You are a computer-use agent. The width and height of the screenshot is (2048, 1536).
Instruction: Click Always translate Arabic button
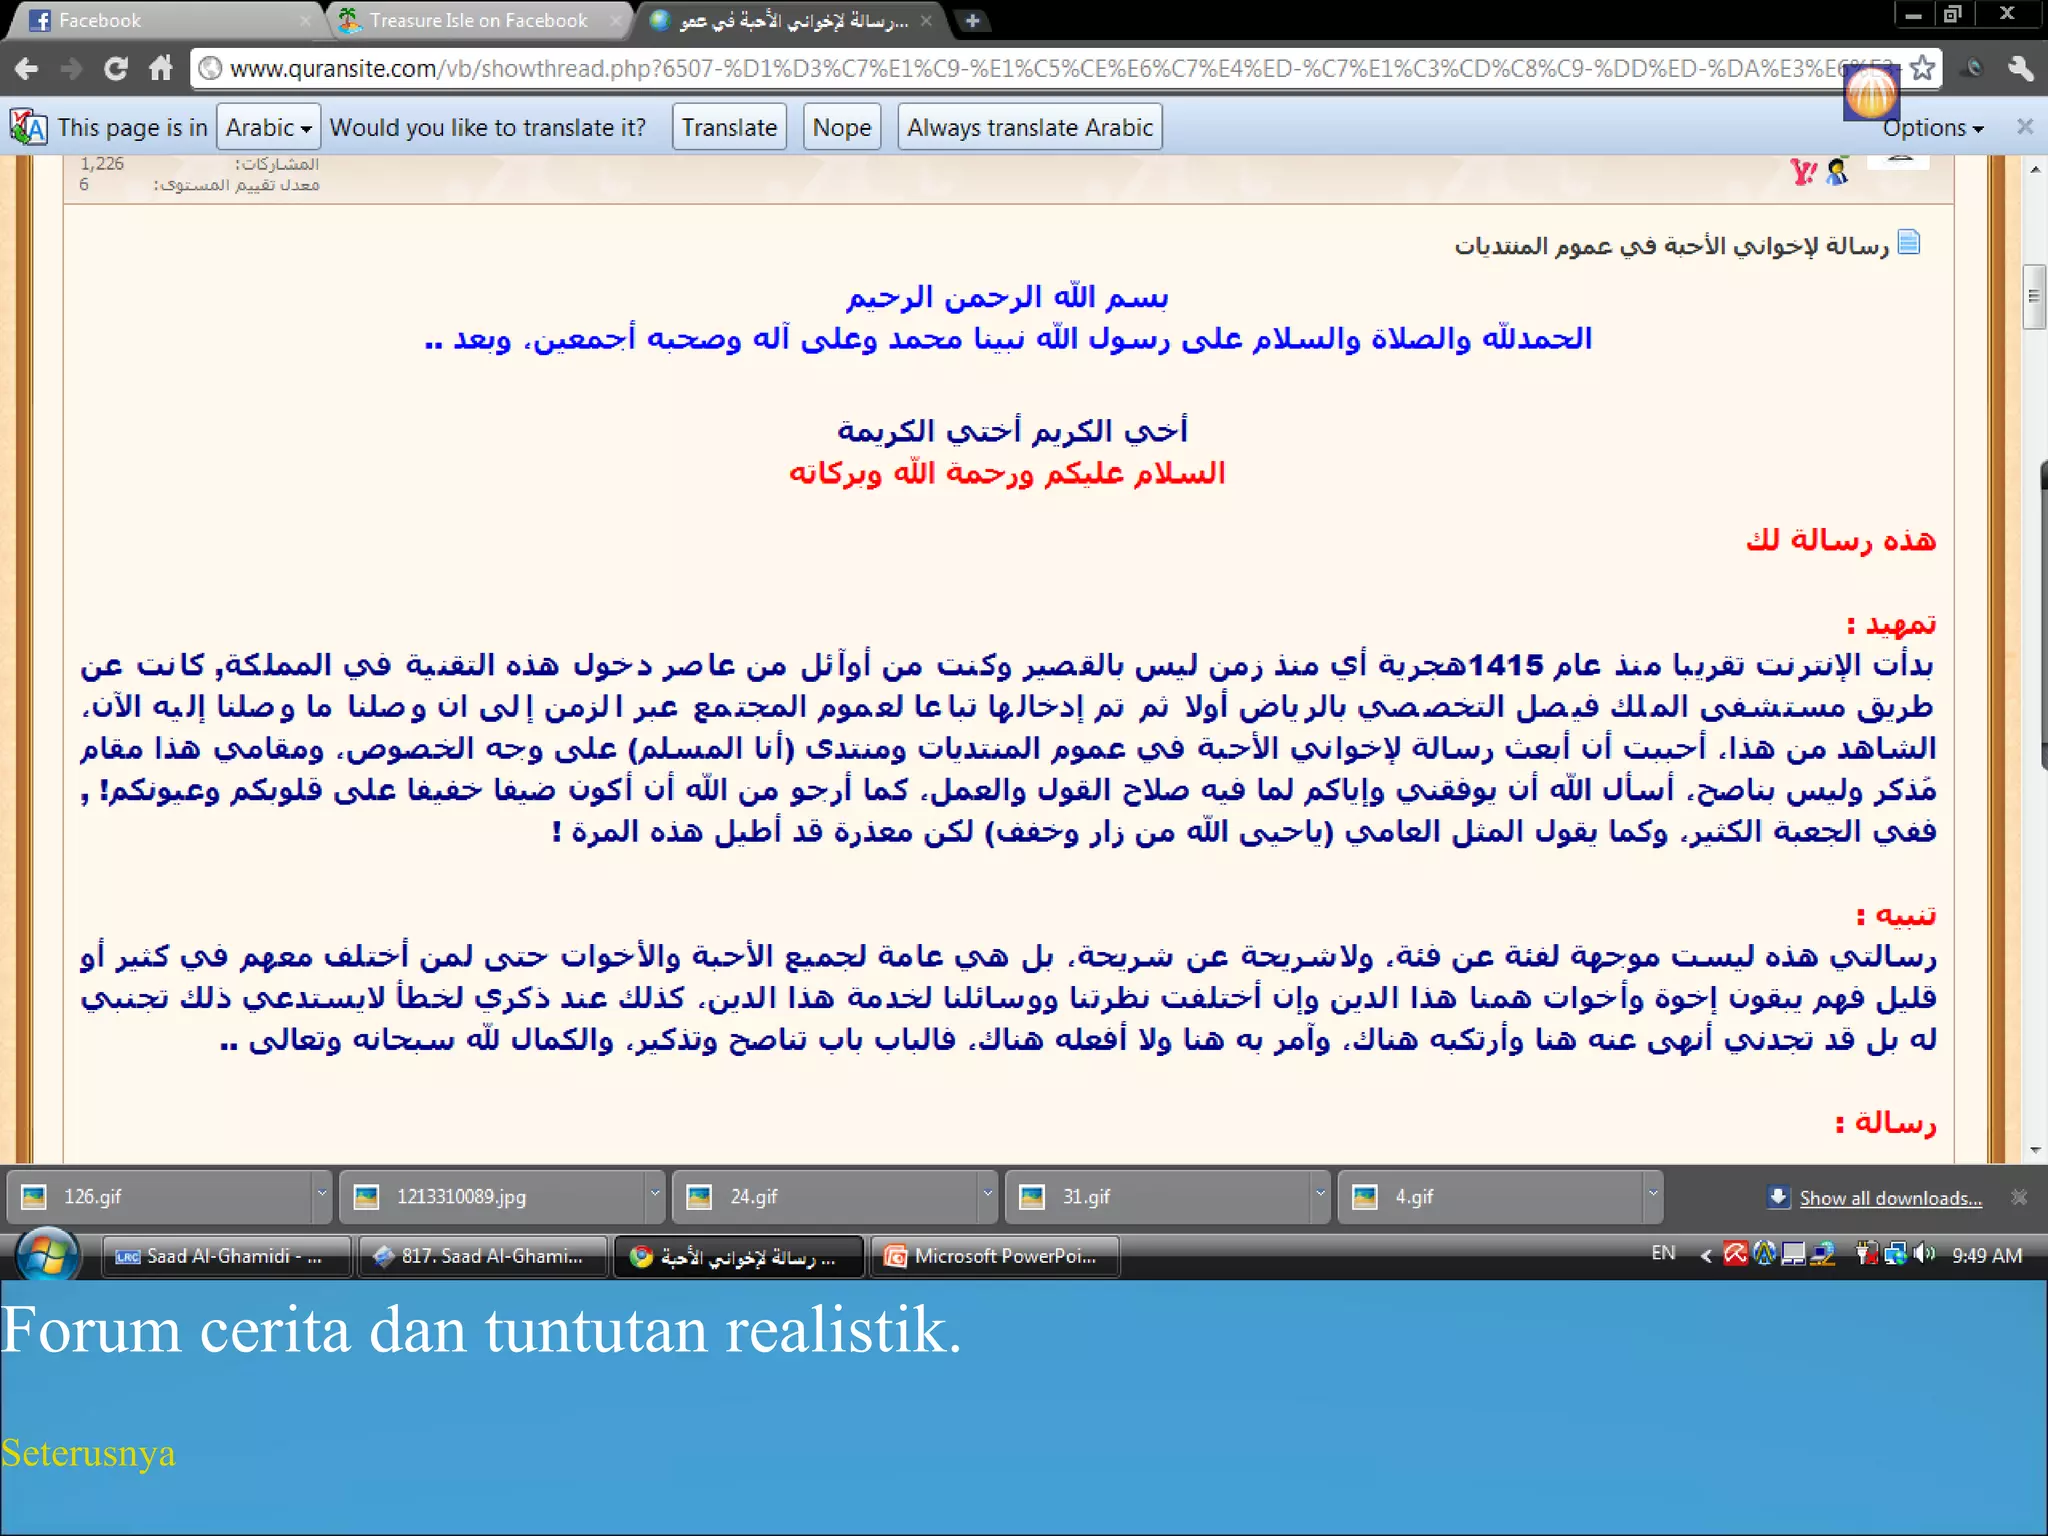click(x=1029, y=128)
